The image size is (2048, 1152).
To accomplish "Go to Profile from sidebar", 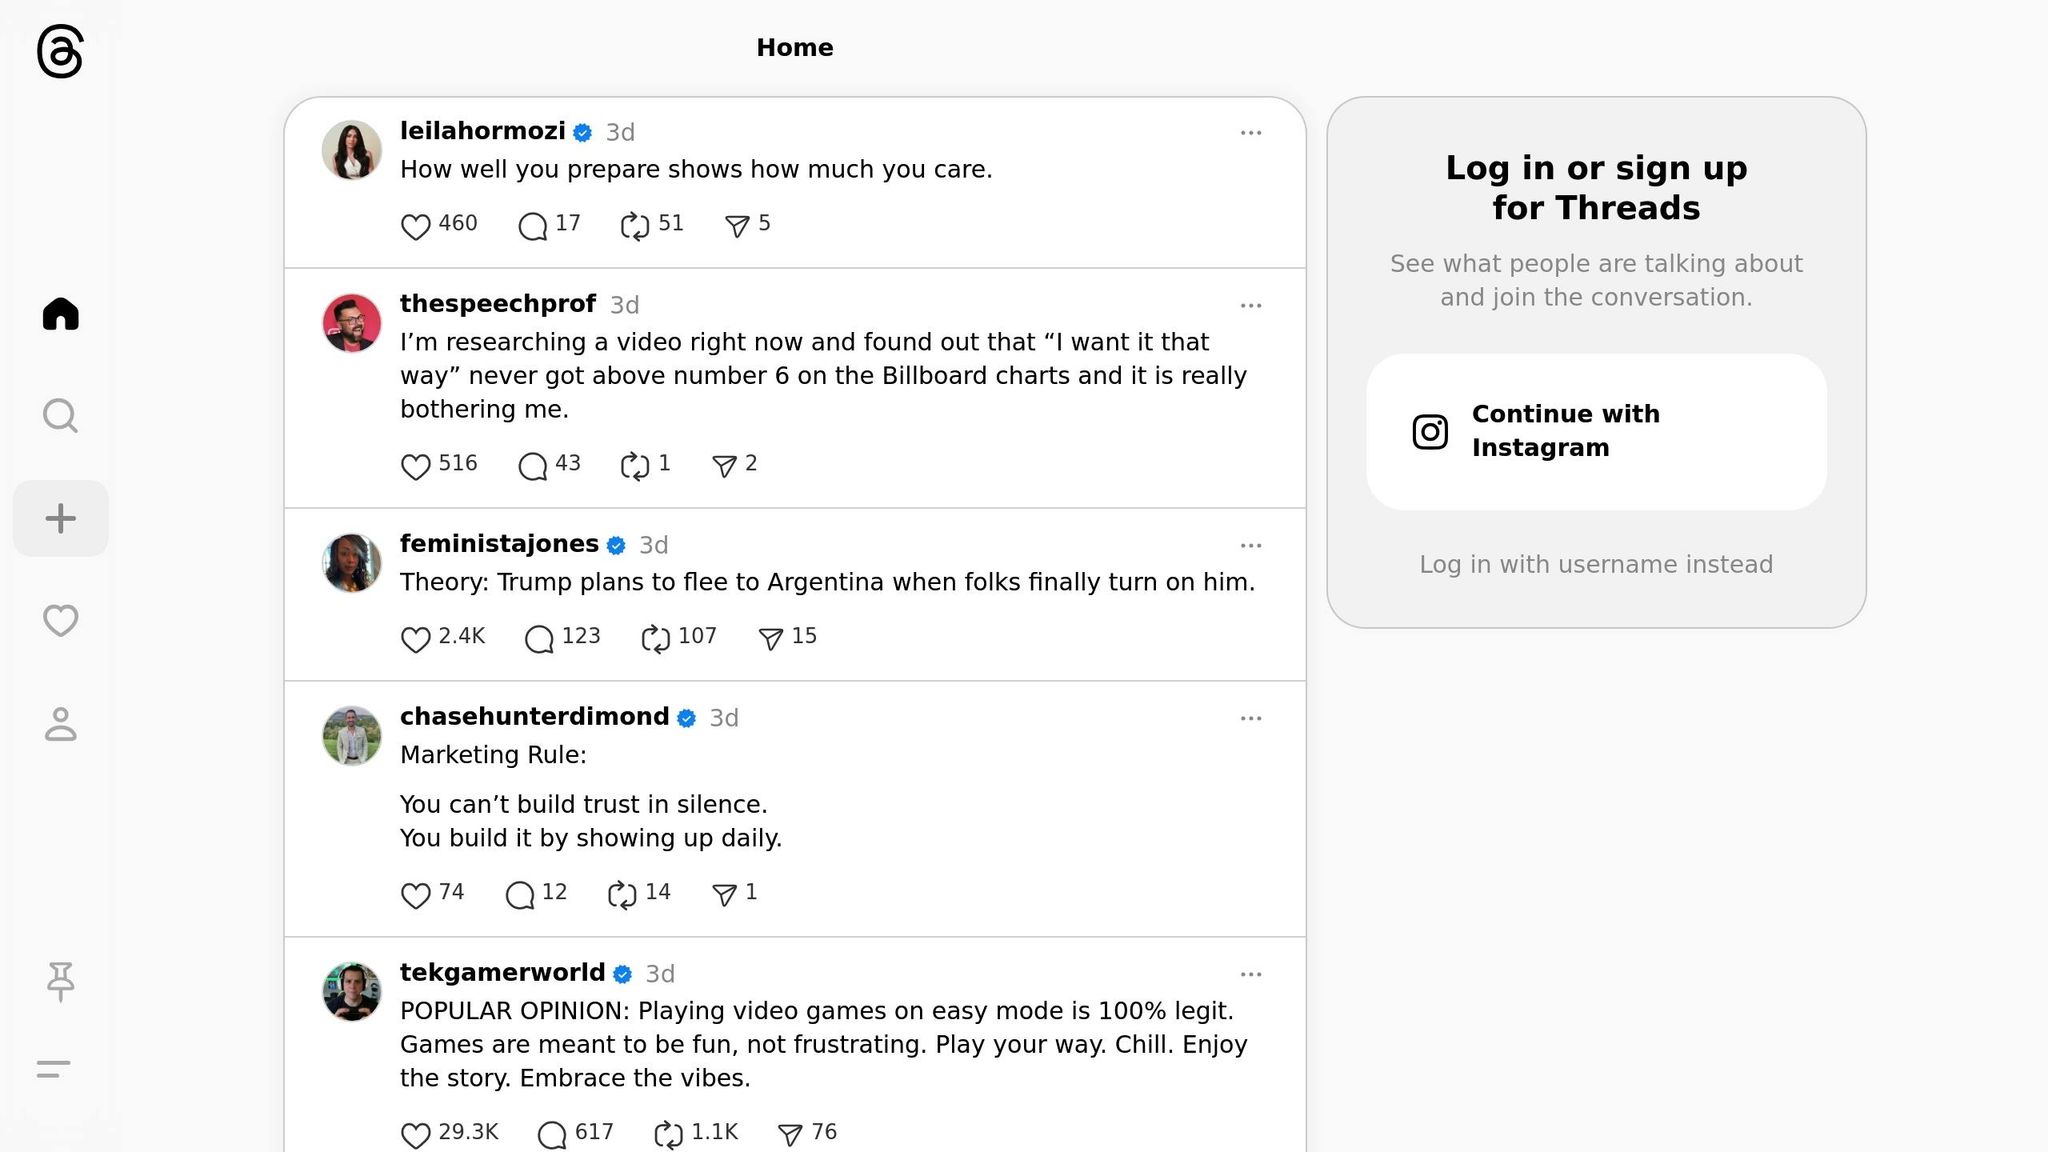I will tap(60, 724).
